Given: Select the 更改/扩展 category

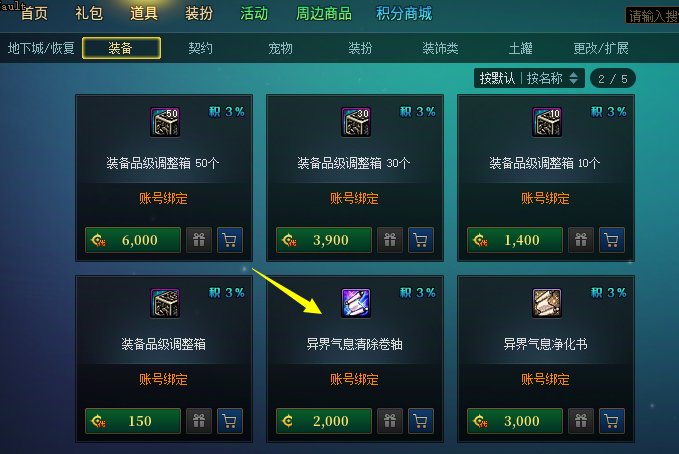Looking at the screenshot, I should coord(601,48).
